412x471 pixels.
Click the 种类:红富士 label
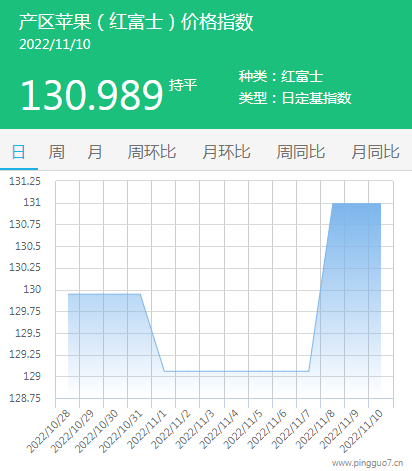pyautogui.click(x=281, y=76)
